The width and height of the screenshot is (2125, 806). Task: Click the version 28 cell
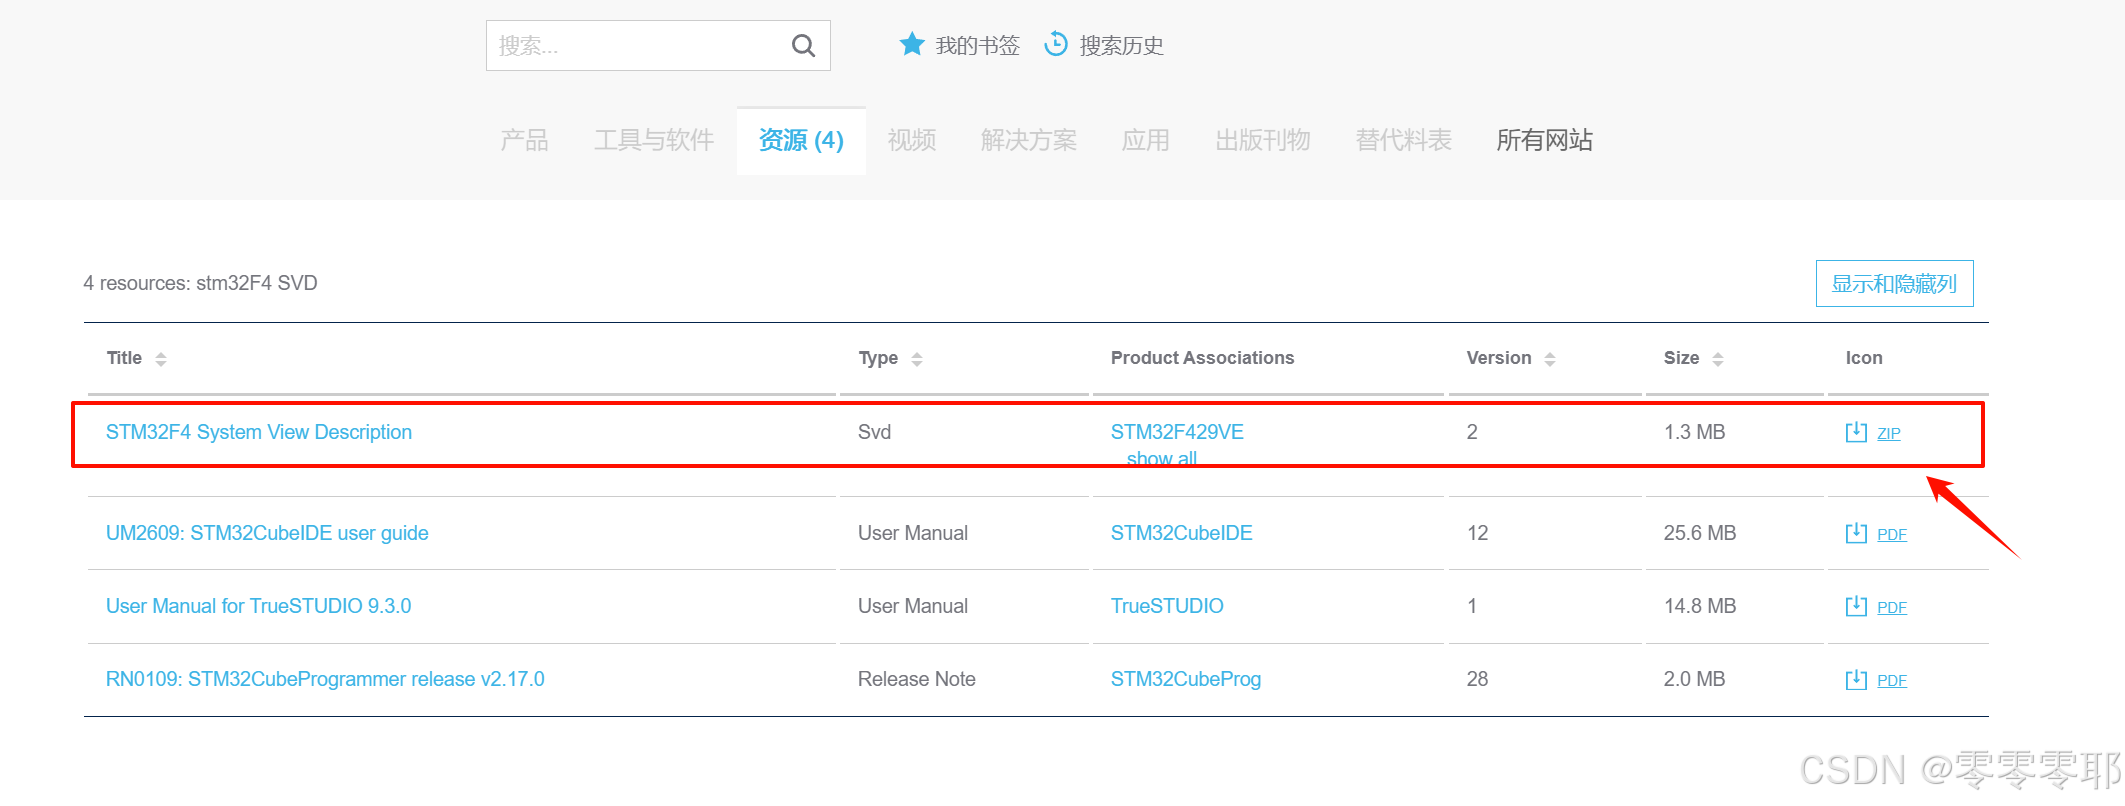coord(1477,679)
